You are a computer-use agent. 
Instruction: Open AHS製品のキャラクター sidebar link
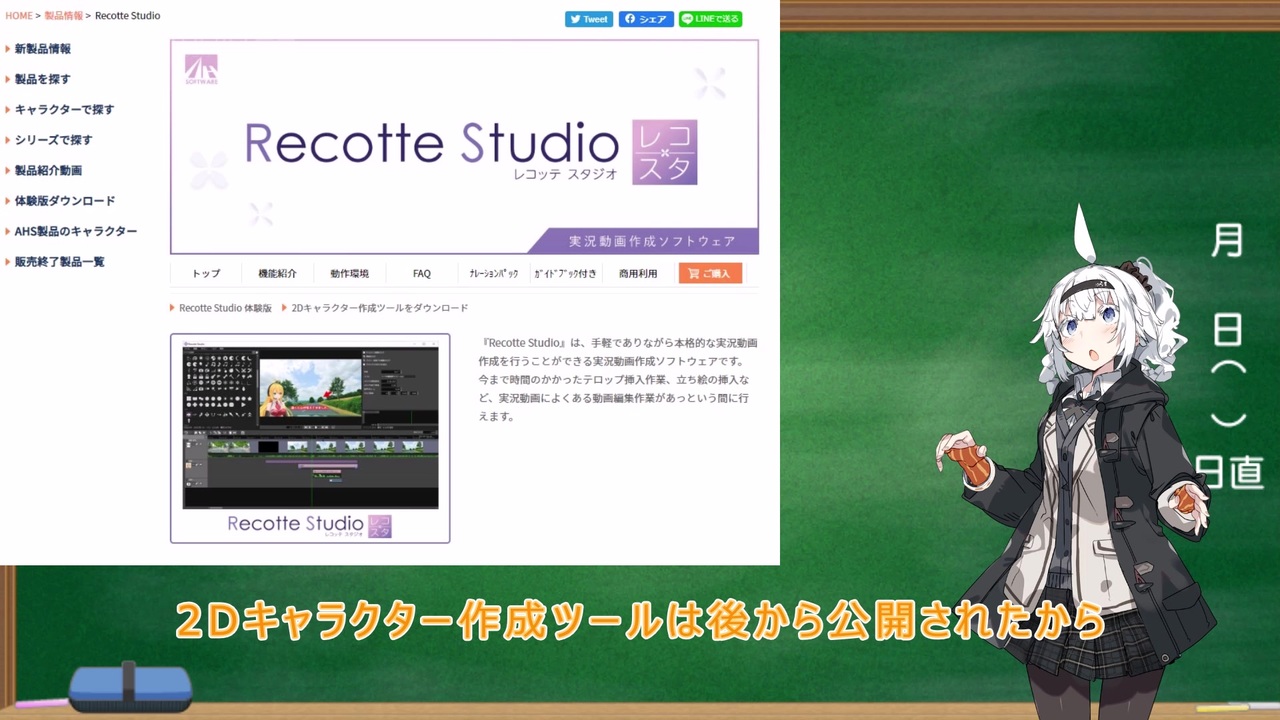click(75, 231)
